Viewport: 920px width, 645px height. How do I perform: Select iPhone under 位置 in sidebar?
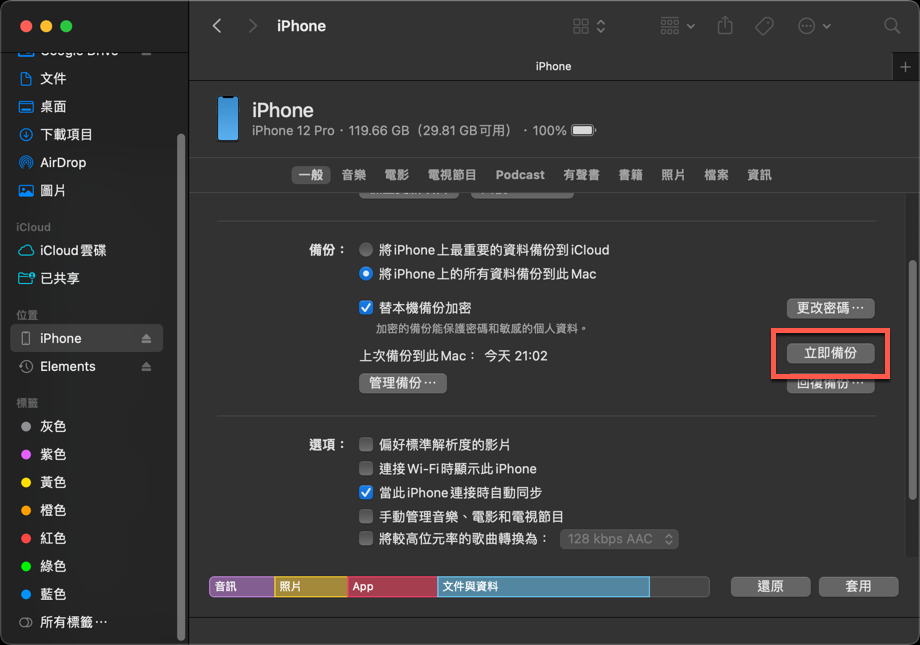[x=87, y=339]
